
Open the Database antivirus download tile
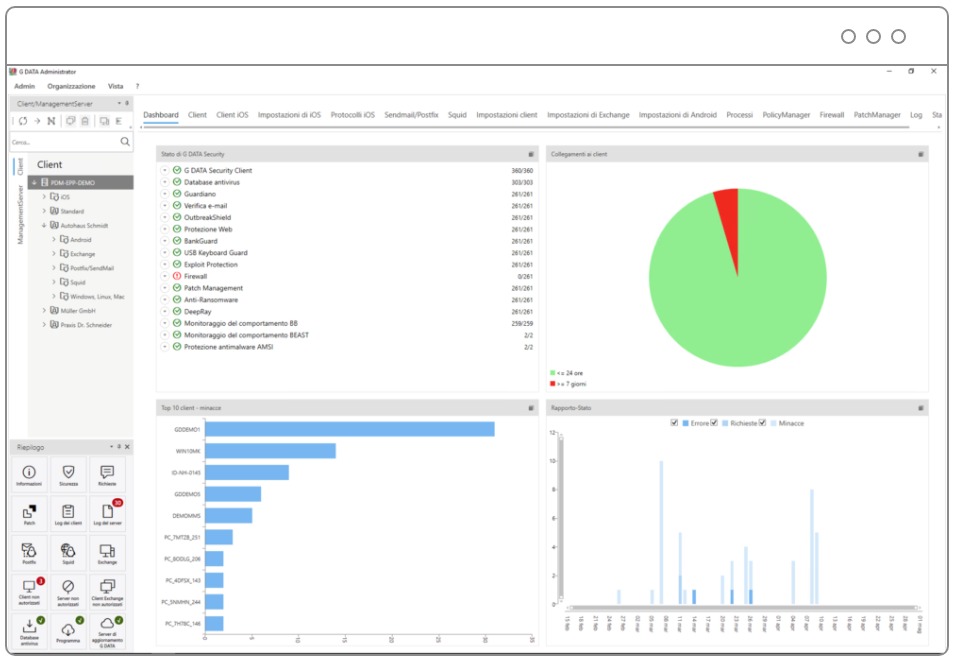pos(29,632)
